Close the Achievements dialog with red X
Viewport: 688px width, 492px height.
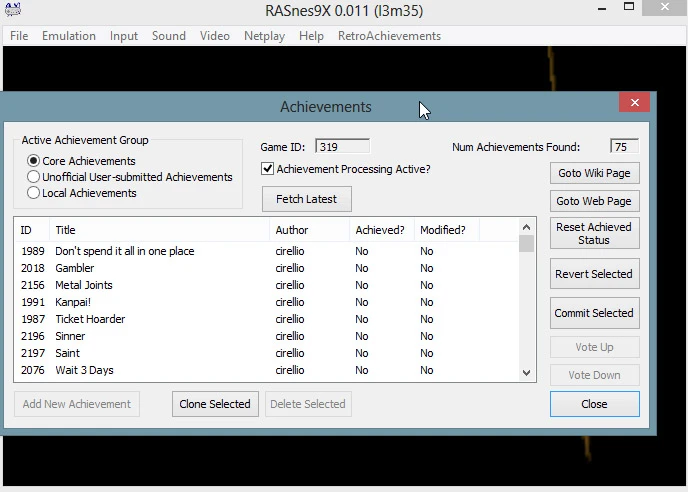[634, 103]
